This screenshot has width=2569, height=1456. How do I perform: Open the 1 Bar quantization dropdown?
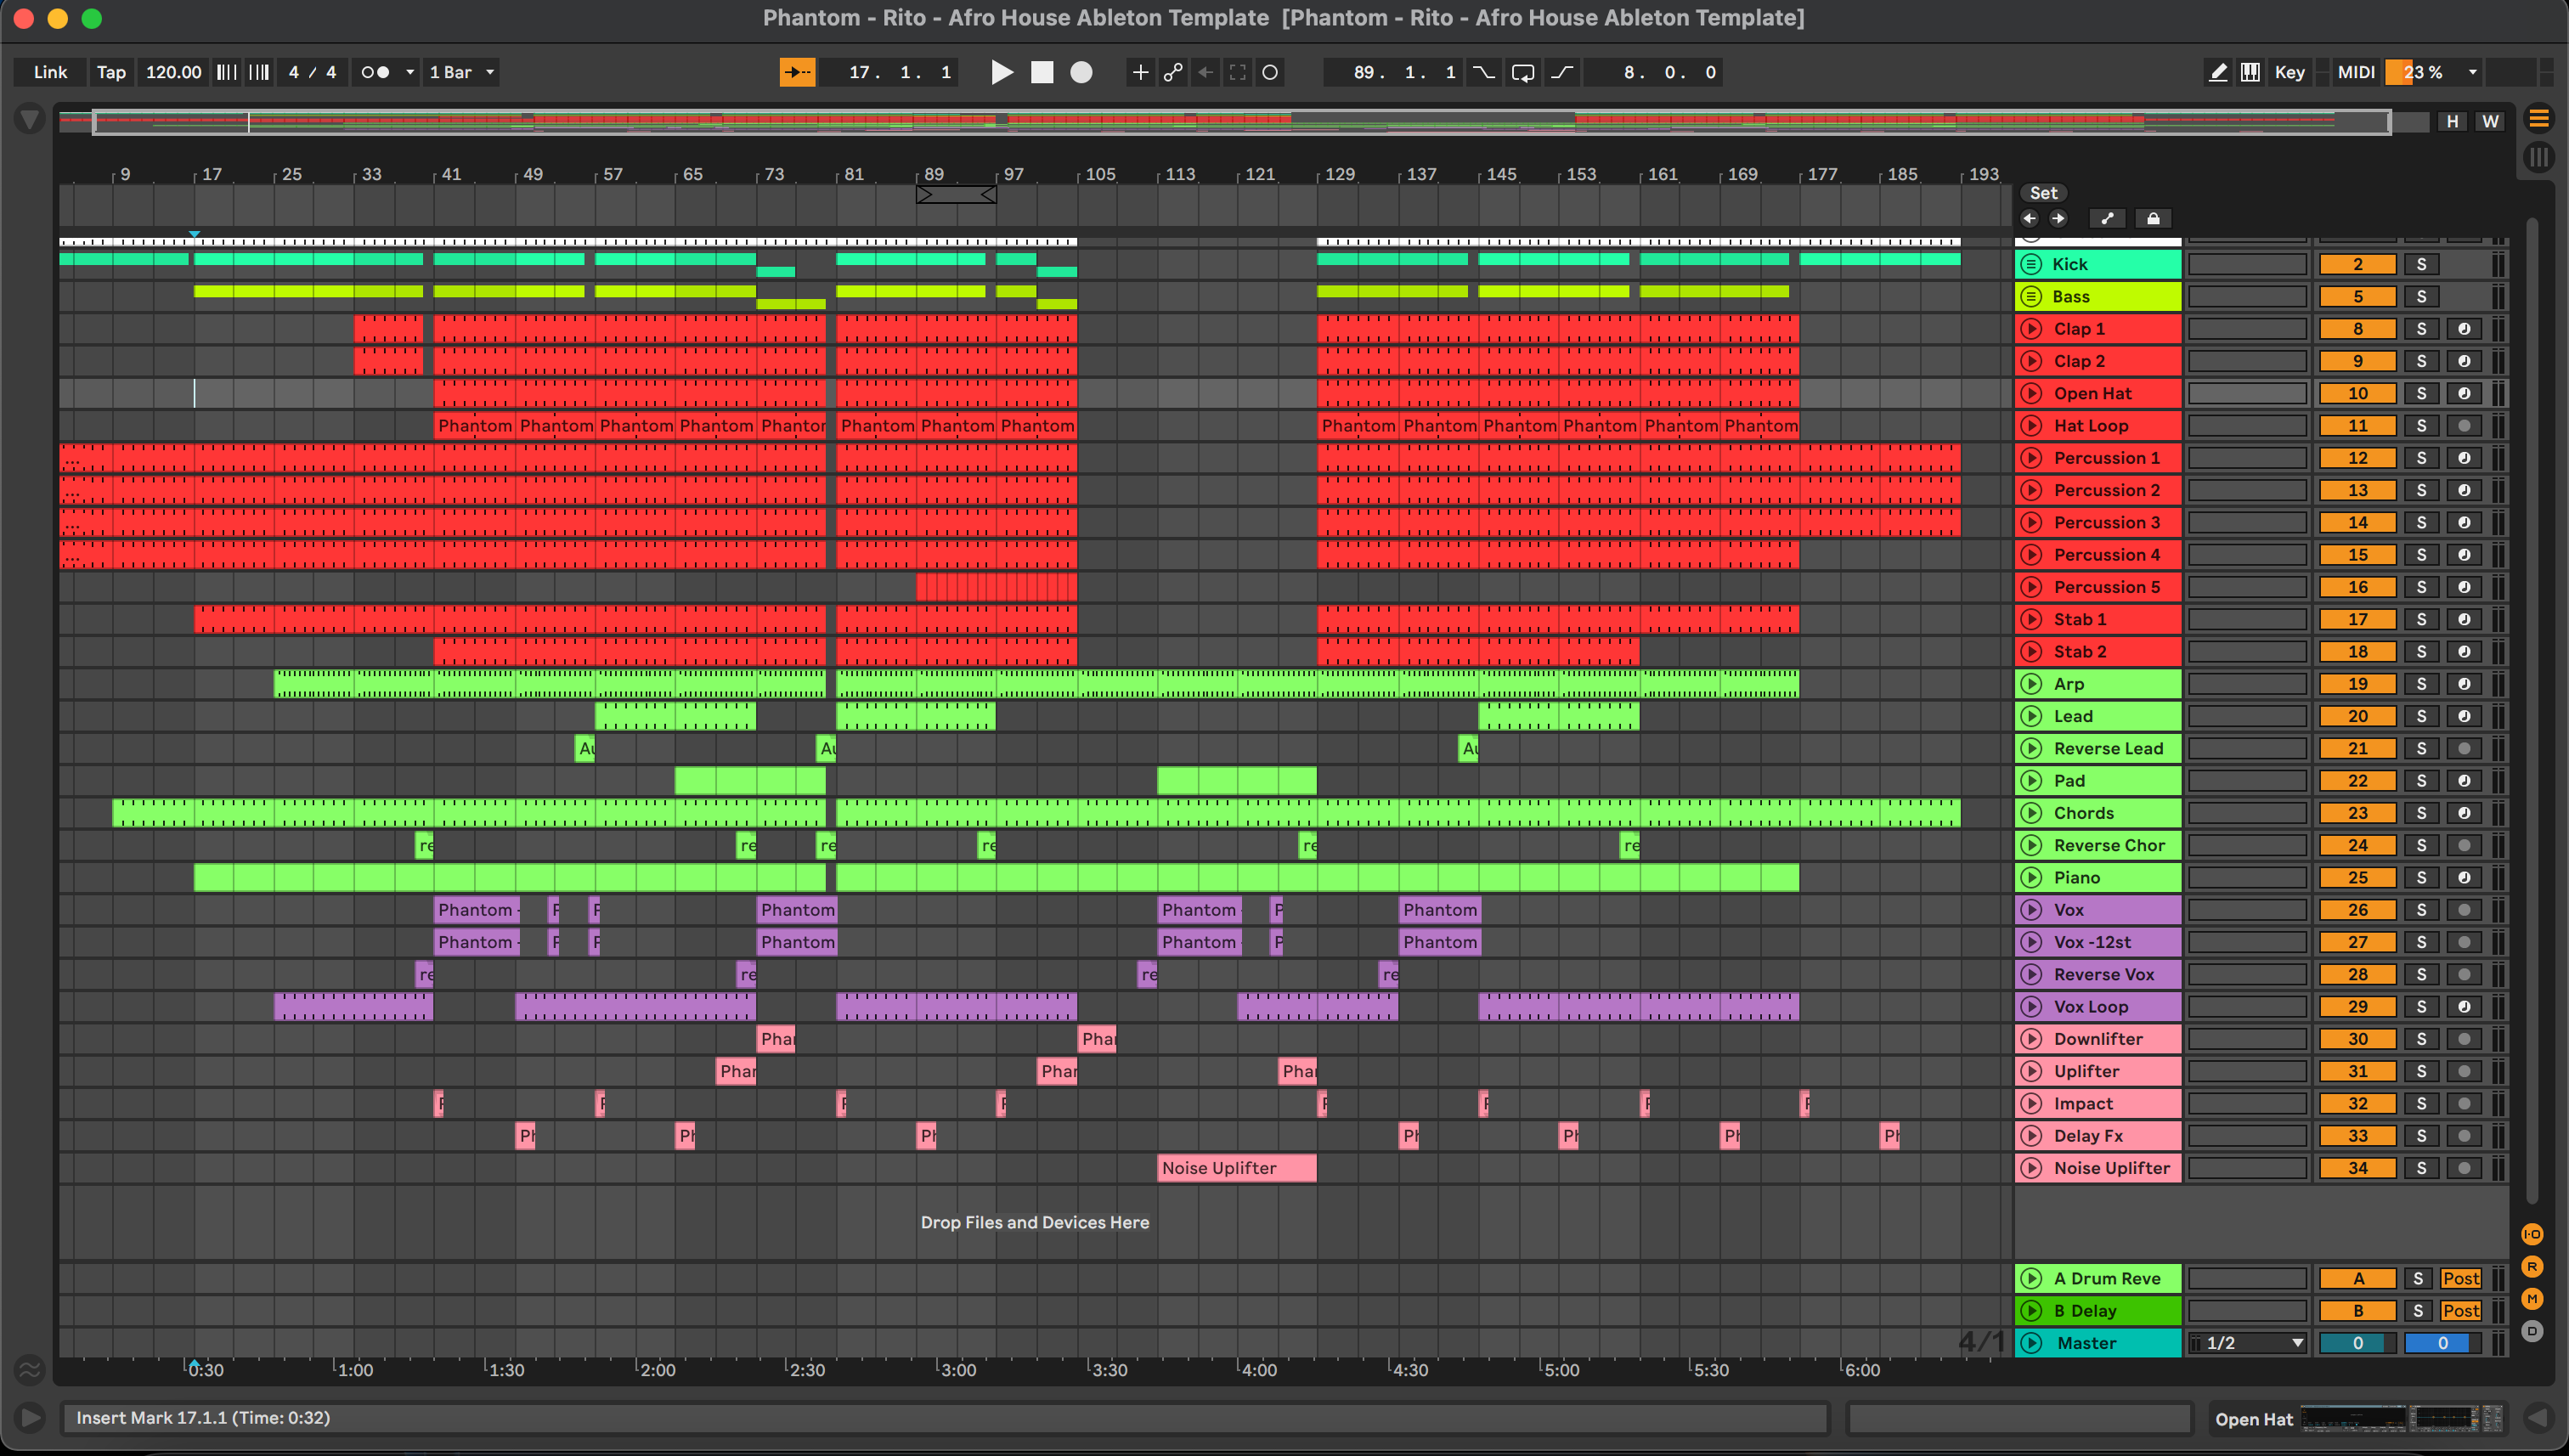[x=461, y=72]
